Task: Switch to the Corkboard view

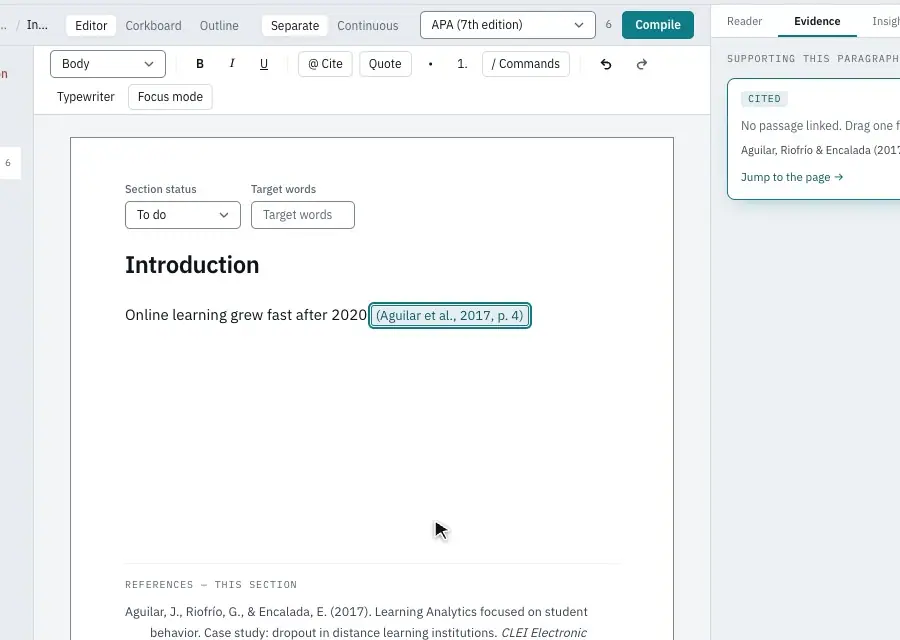Action: (x=153, y=25)
